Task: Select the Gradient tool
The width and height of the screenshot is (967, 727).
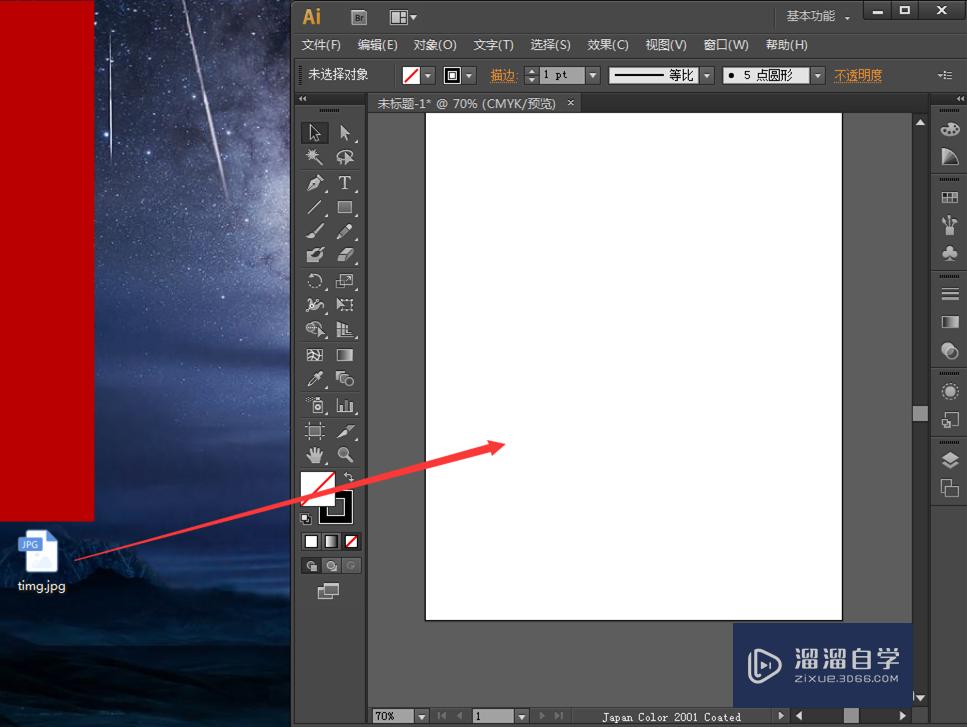Action: pyautogui.click(x=345, y=355)
